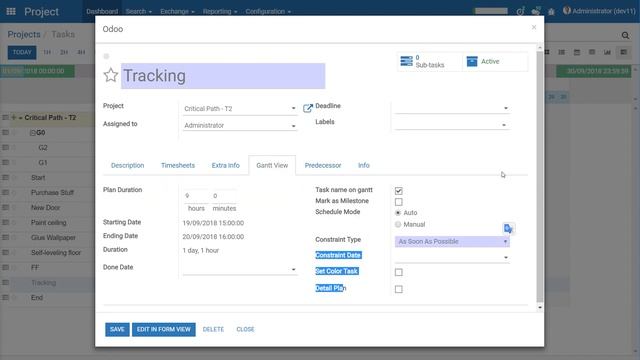Switch to Extra Info tab

[225, 165]
